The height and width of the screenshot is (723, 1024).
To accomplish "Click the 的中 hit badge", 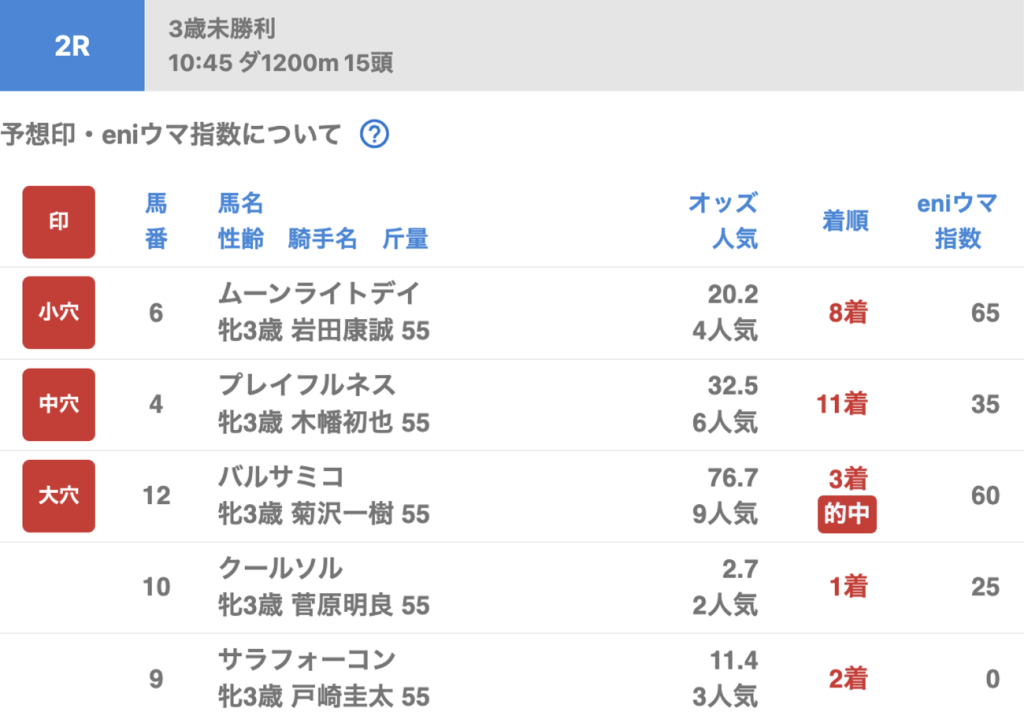I will tap(846, 516).
